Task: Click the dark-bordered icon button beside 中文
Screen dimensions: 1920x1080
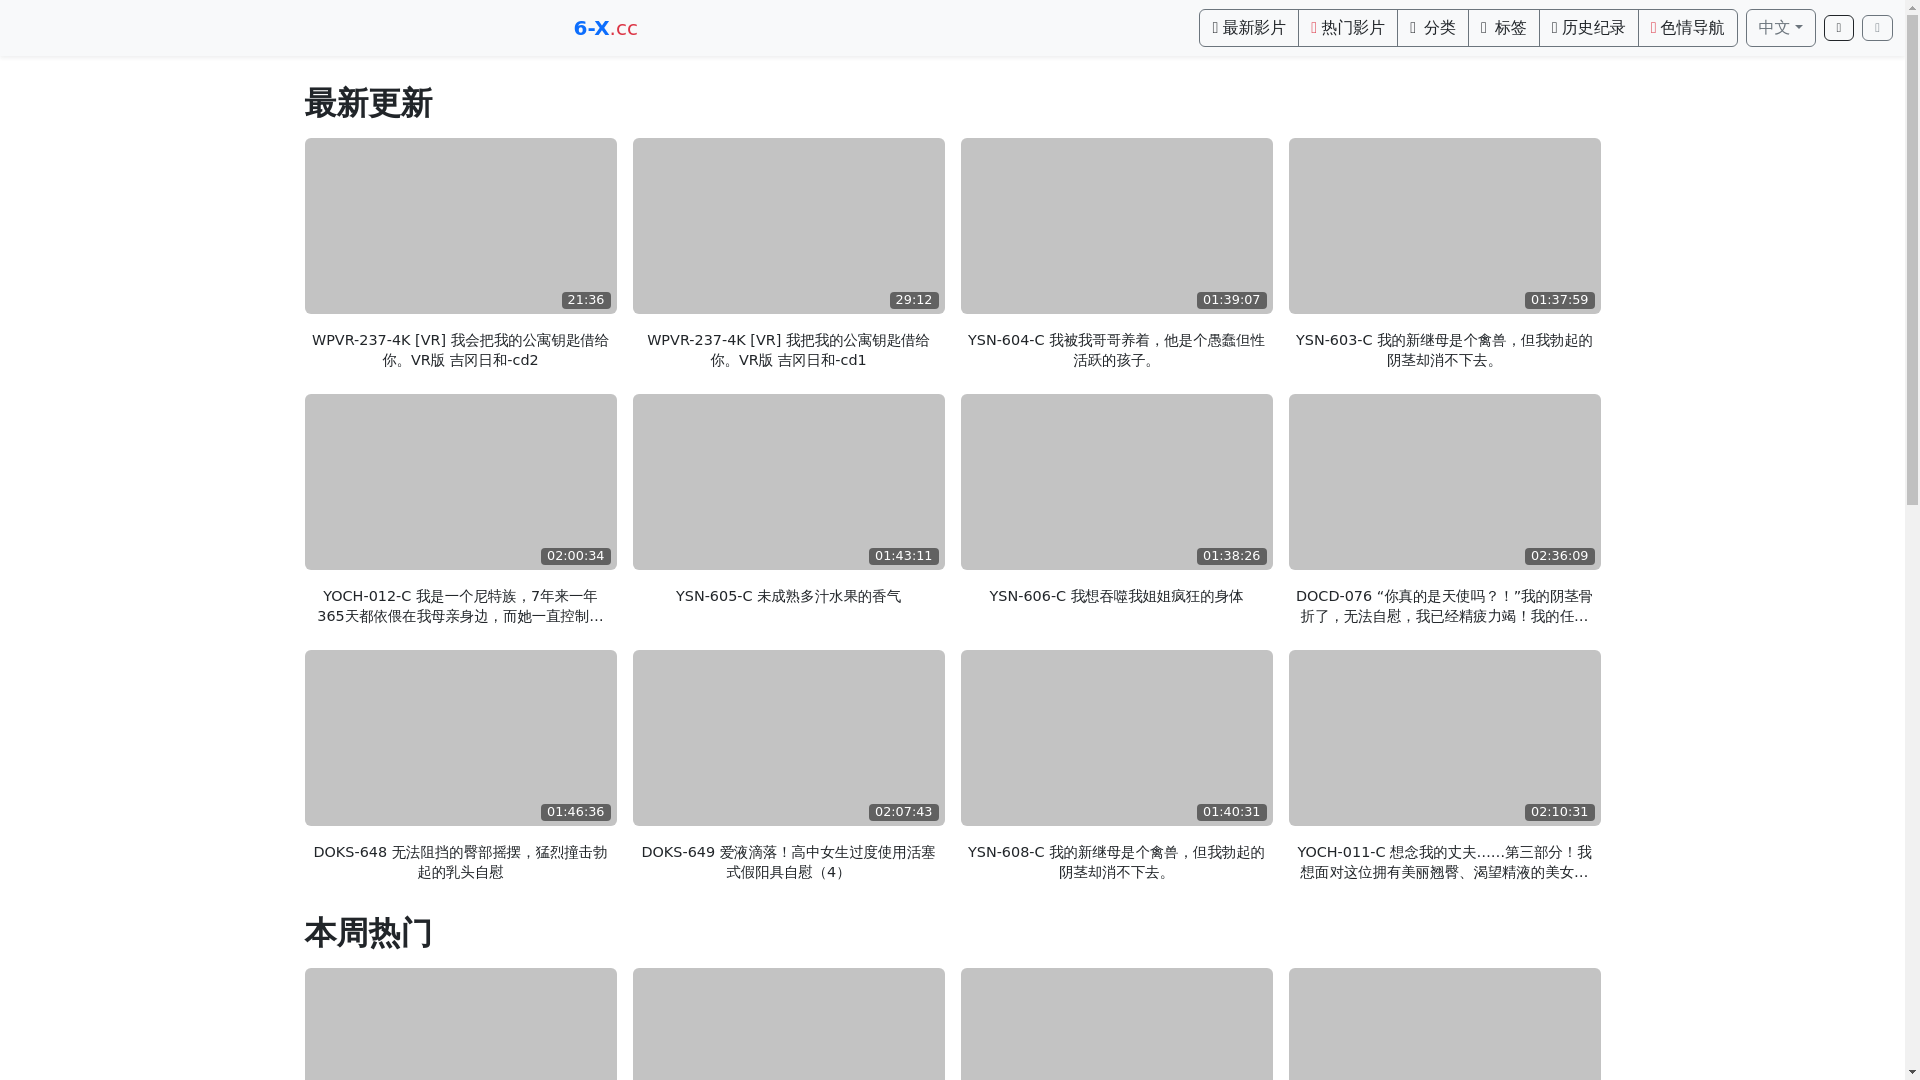Action: [x=1838, y=28]
